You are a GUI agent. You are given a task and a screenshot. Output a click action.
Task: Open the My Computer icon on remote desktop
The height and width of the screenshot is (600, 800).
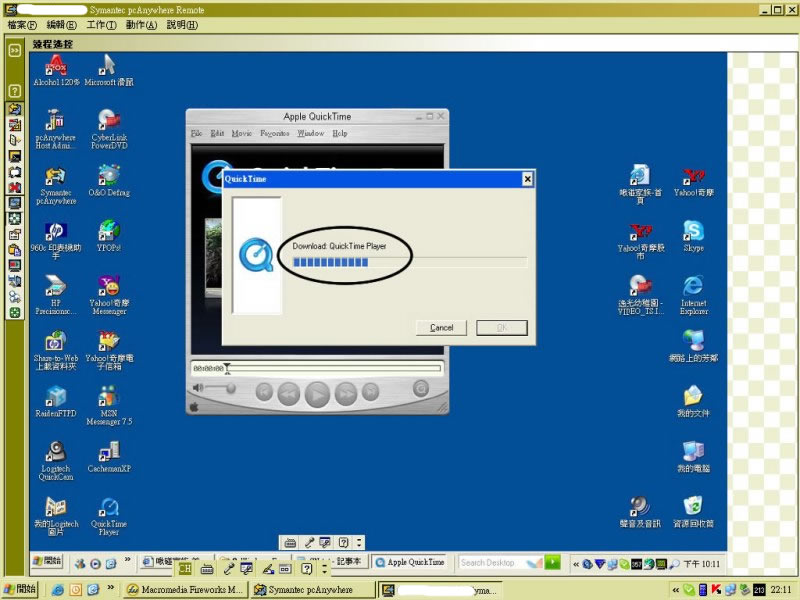(693, 457)
